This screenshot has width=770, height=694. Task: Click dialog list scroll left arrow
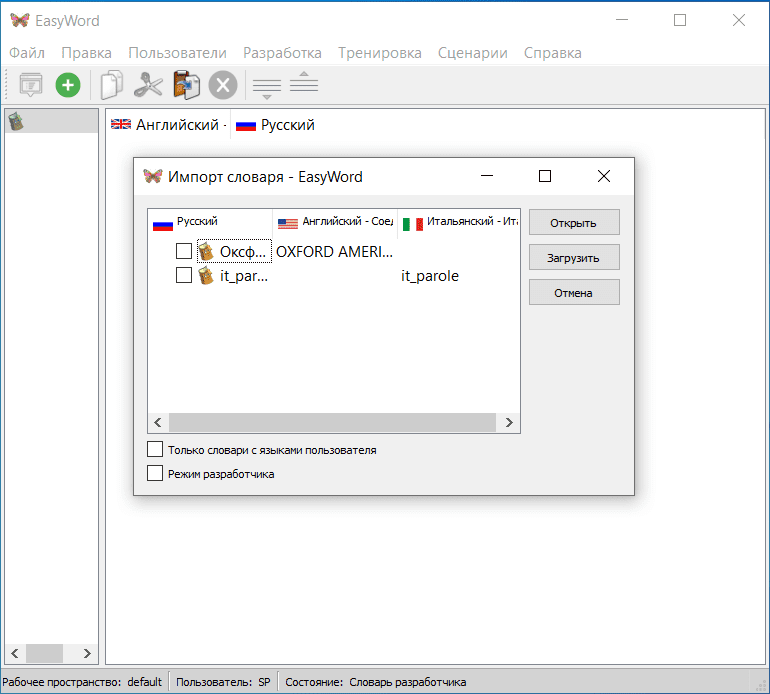[x=158, y=422]
